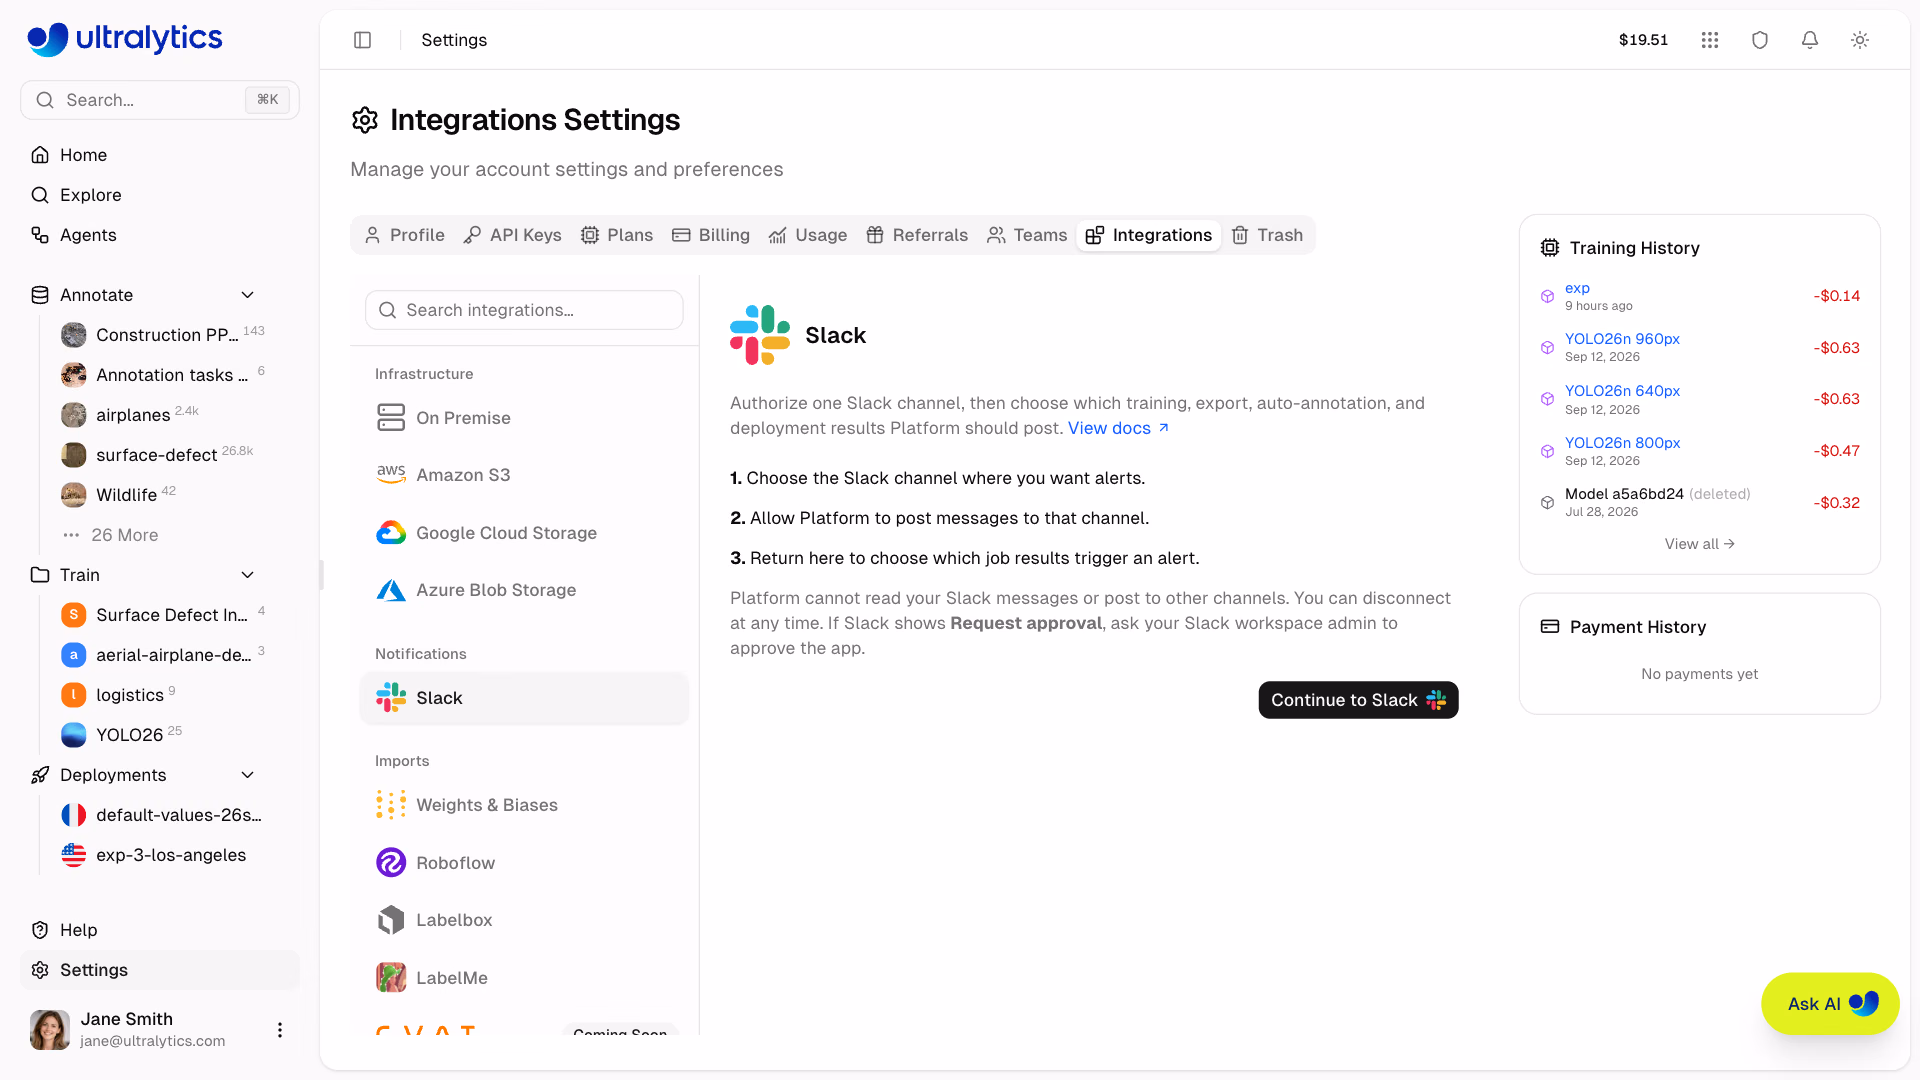Screen dimensions: 1920x1080
Task: Open the View docs link
Action: [x=1118, y=428]
